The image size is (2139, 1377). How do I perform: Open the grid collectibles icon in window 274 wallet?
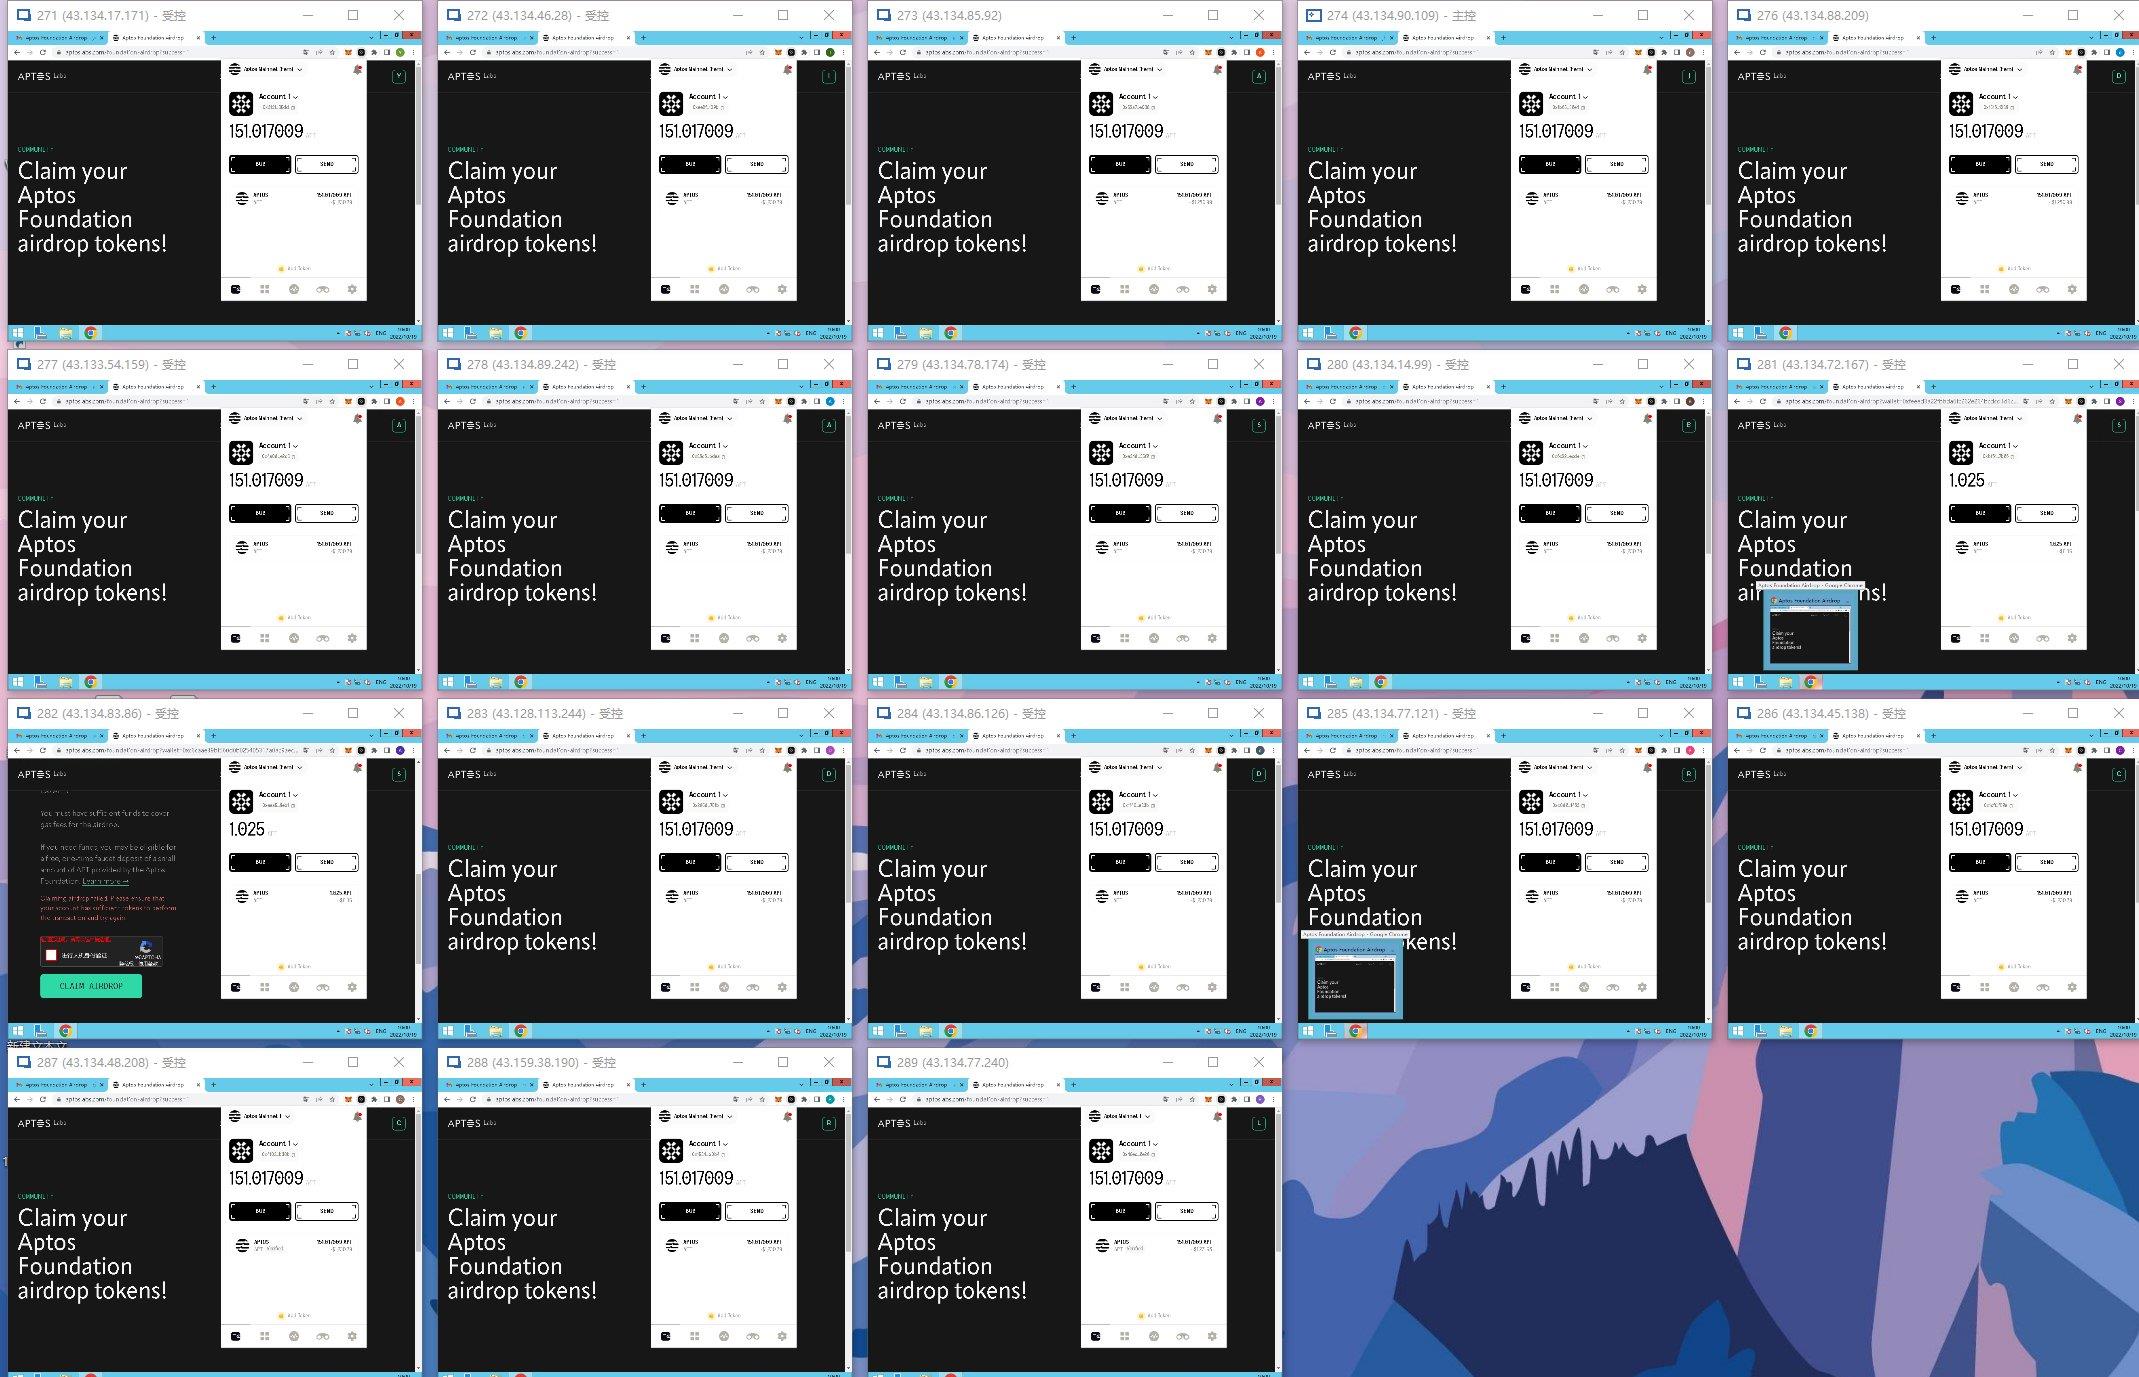tap(1554, 290)
